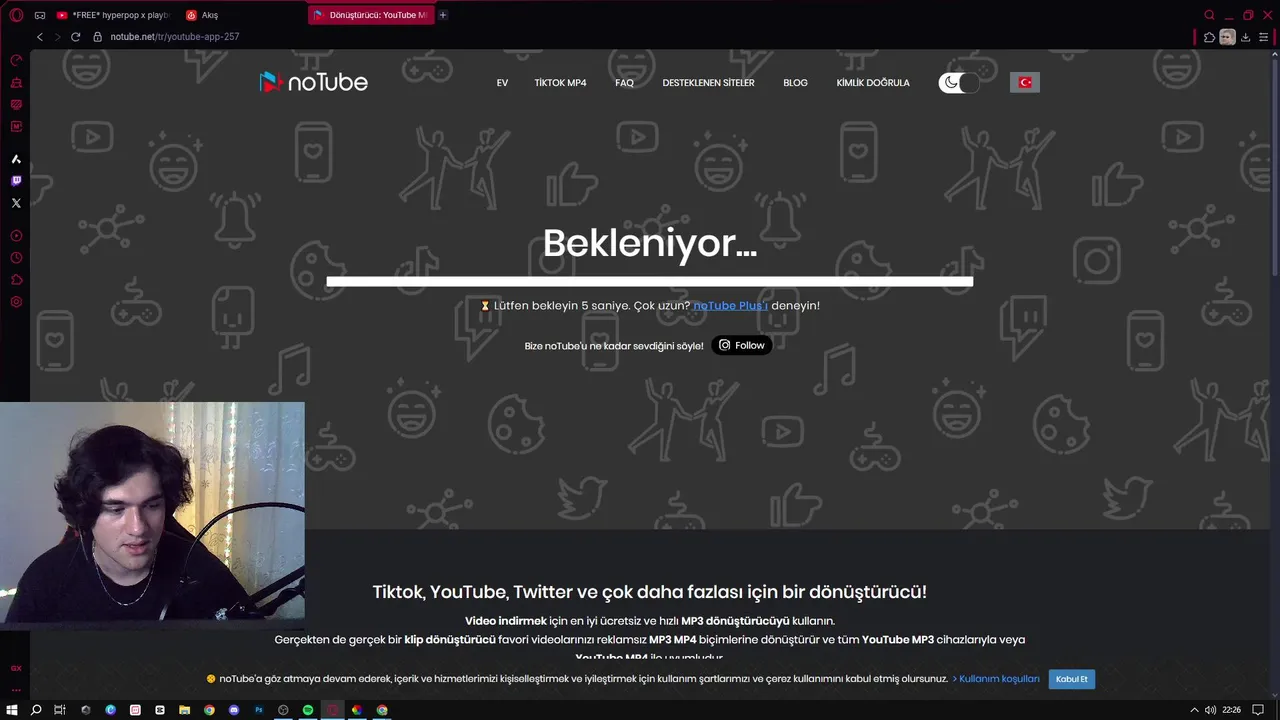Click the Instagram Follow button
1280x720 pixels.
tap(742, 345)
